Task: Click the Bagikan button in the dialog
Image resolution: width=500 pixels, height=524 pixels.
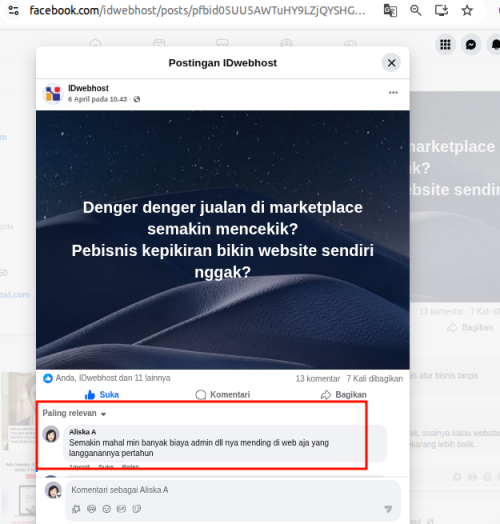Action: tap(344, 395)
